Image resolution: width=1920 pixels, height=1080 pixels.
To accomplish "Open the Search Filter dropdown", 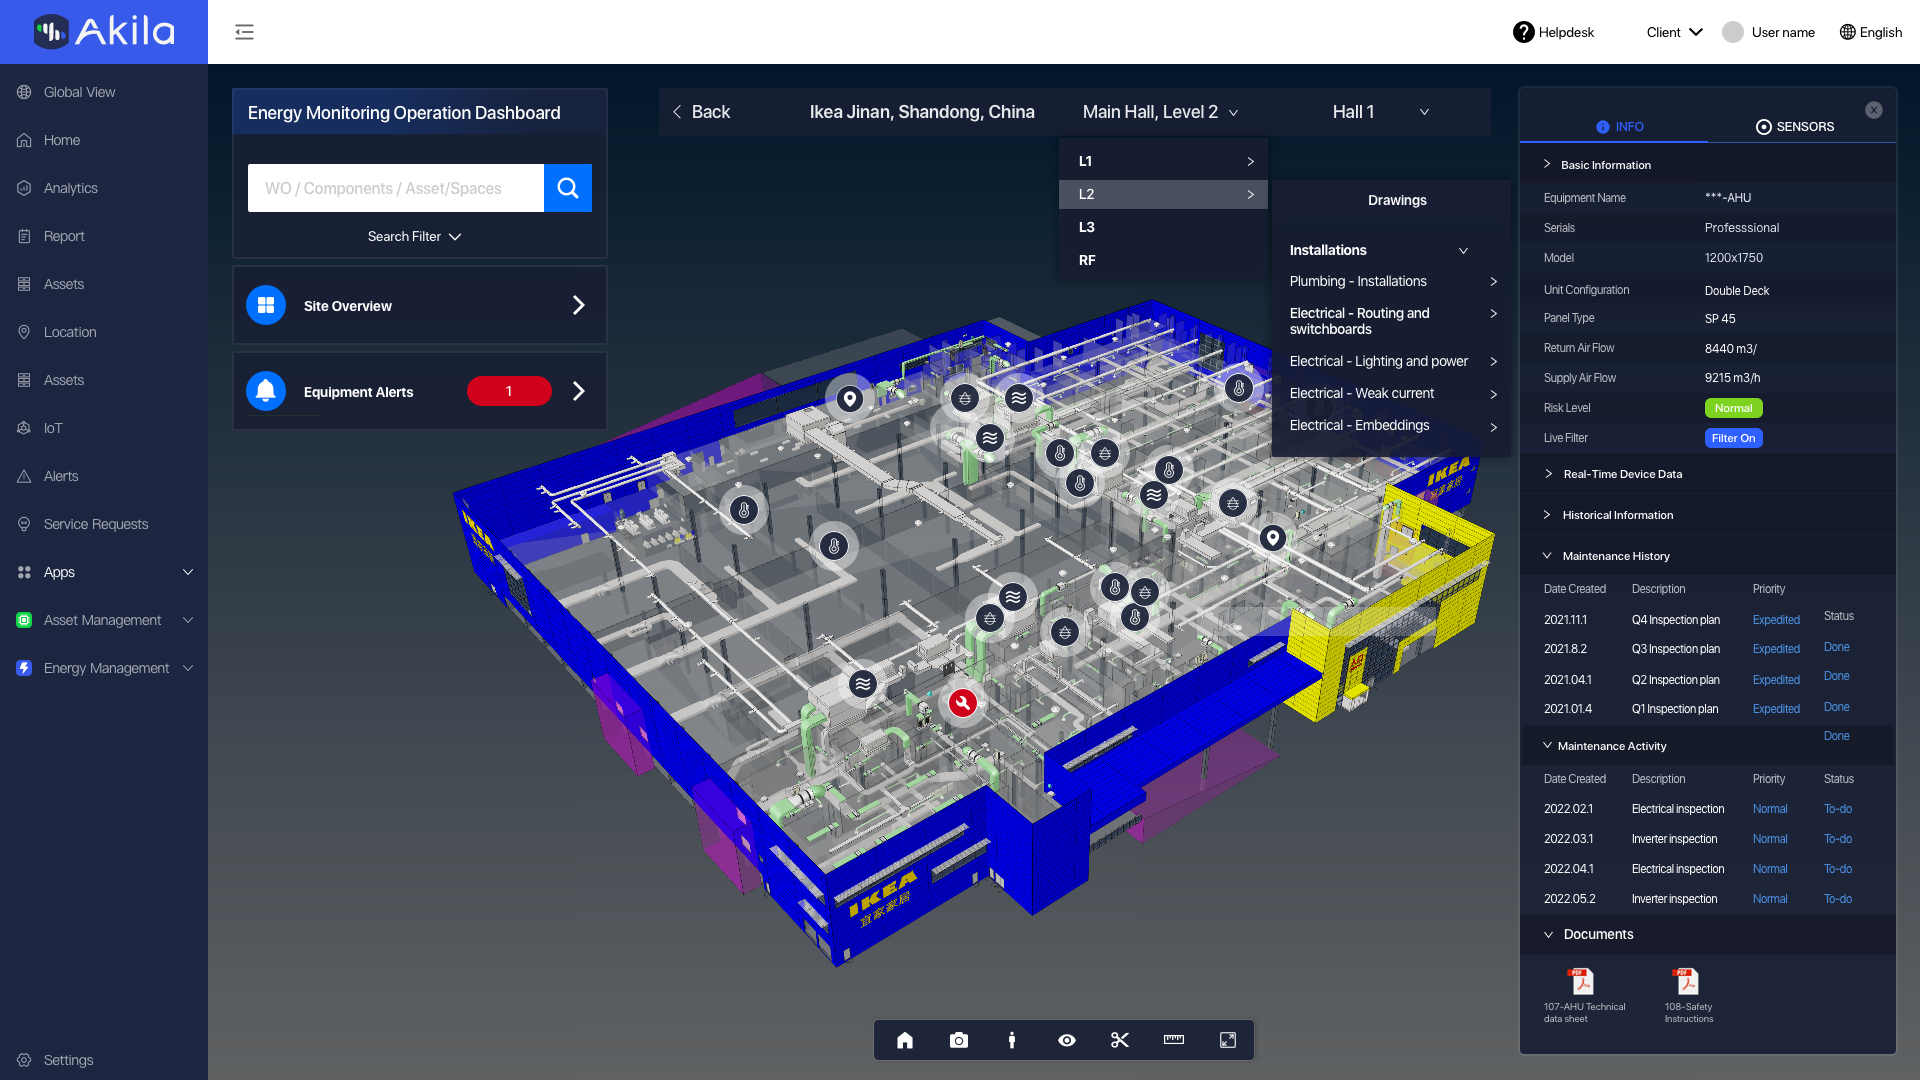I will (x=414, y=237).
